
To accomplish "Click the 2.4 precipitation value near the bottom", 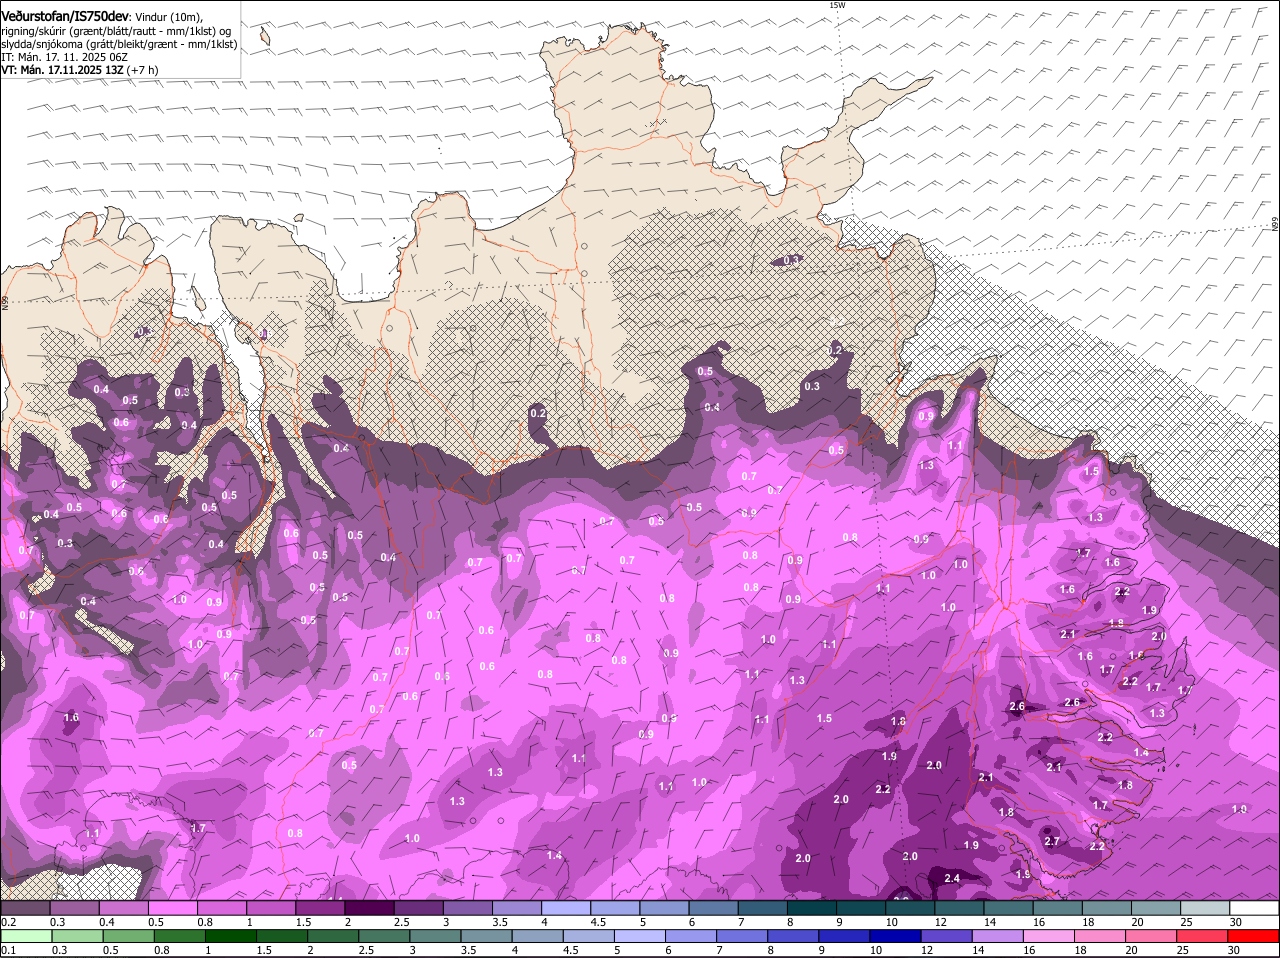I will pos(952,878).
